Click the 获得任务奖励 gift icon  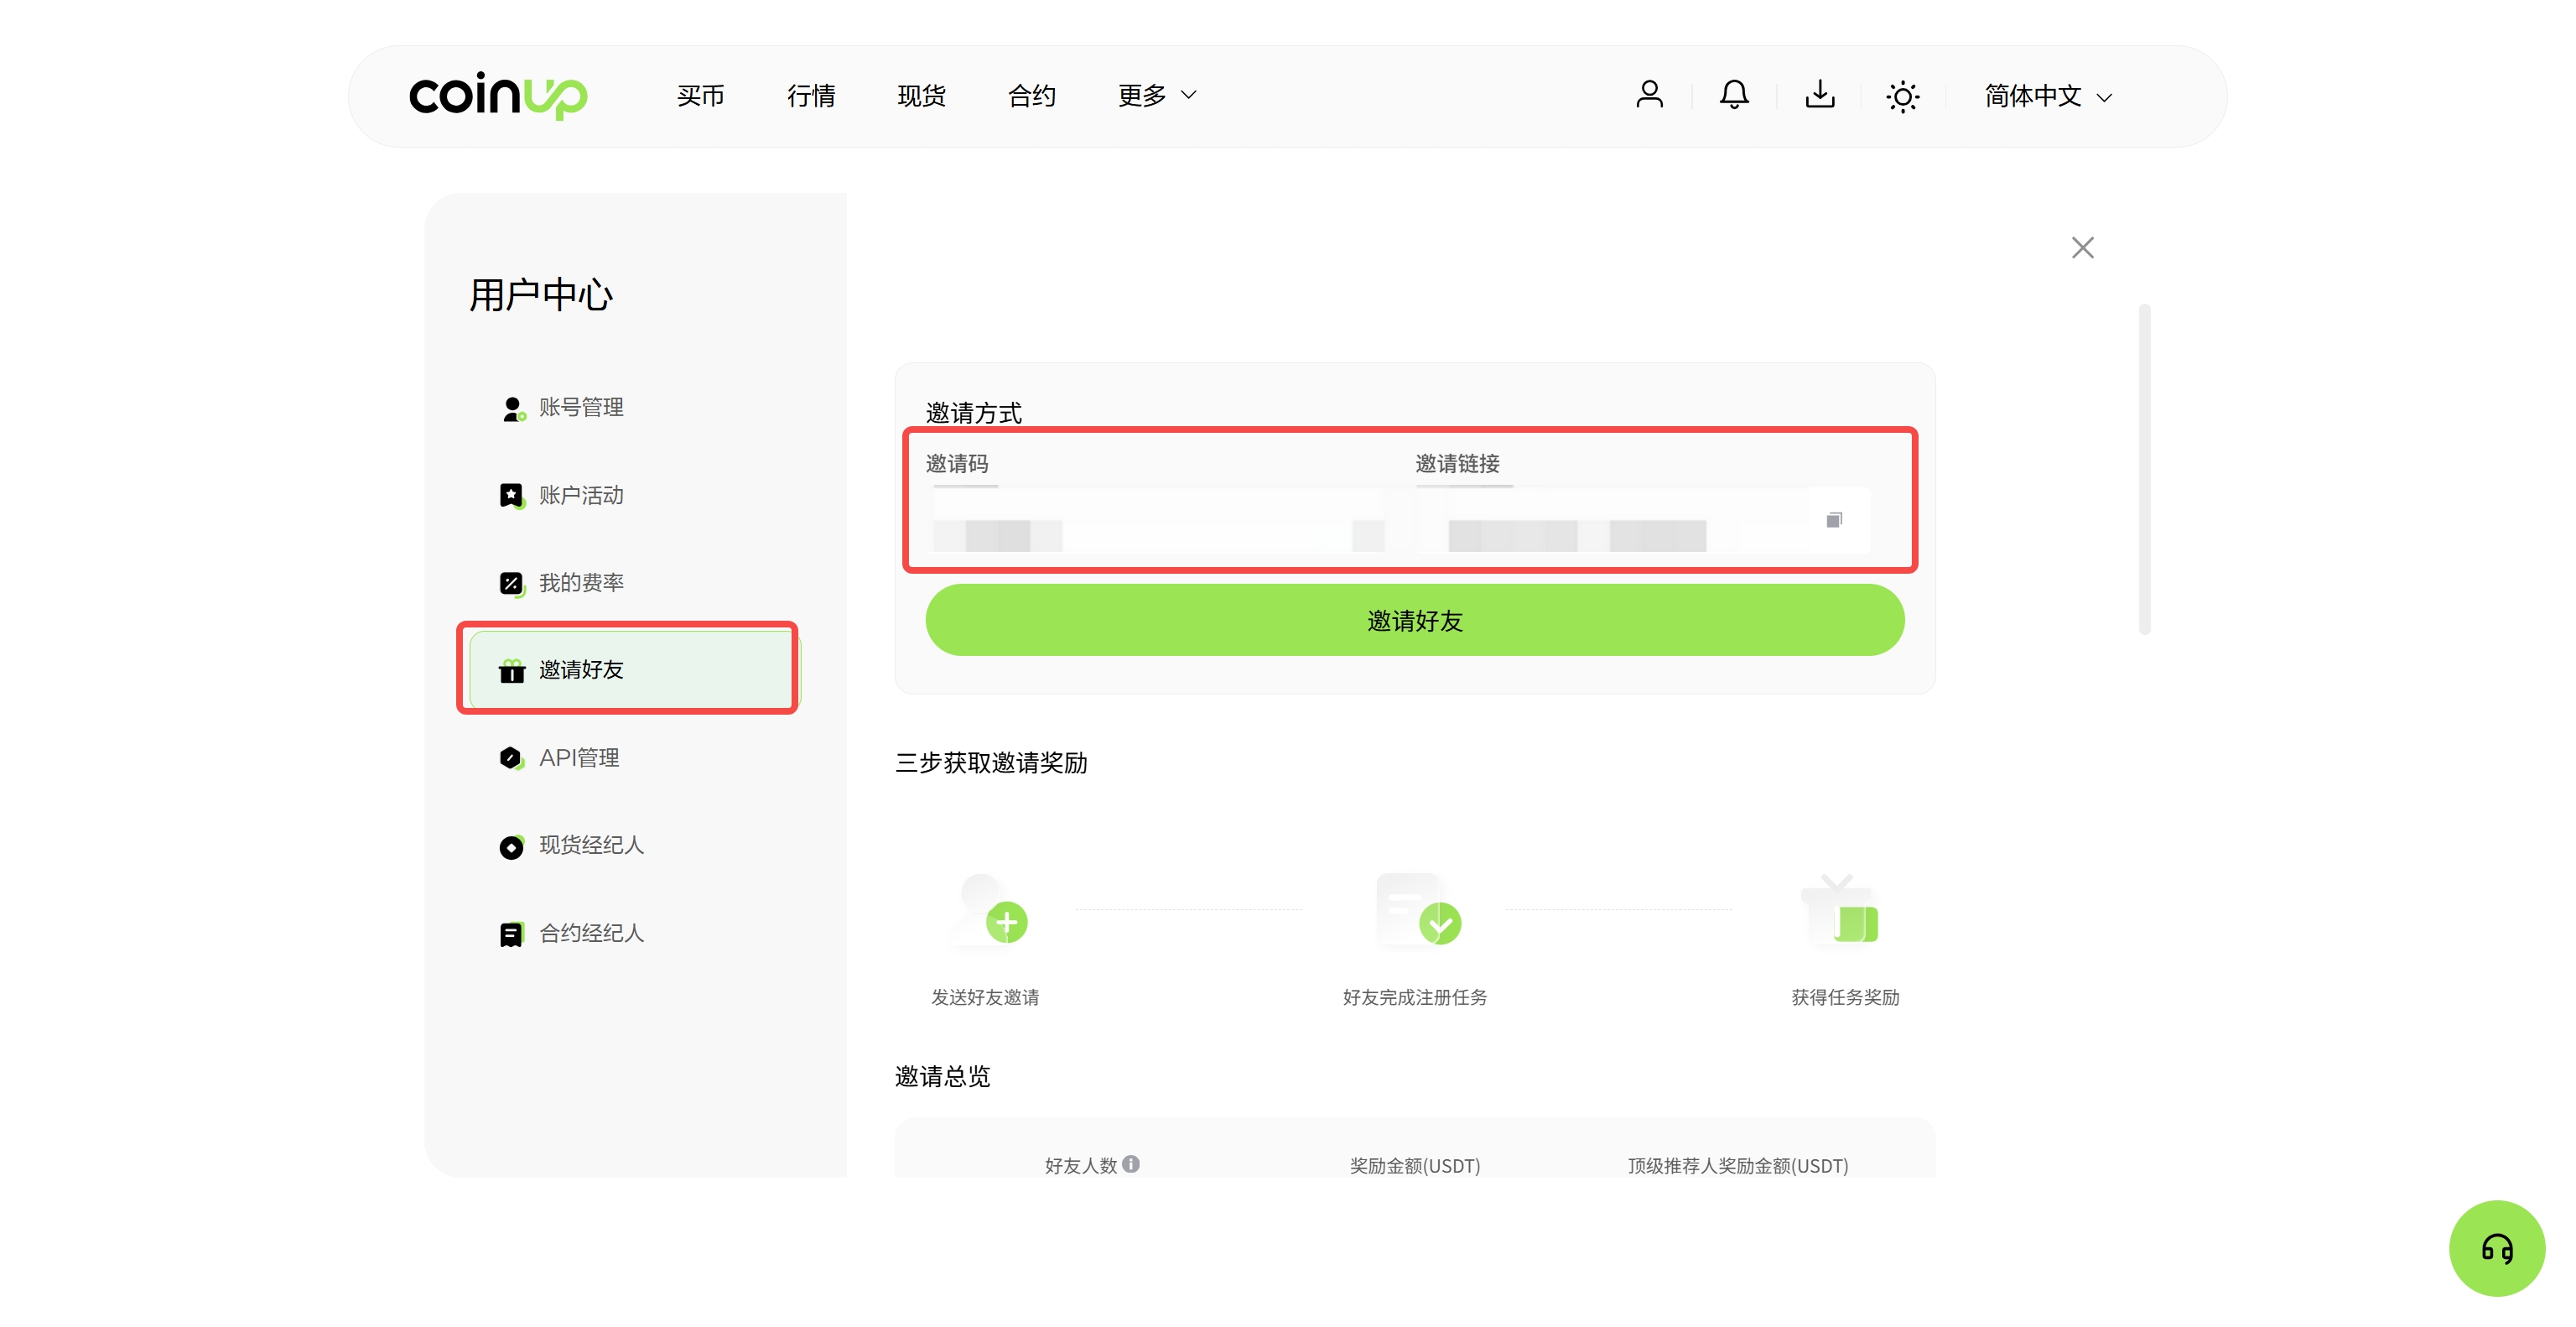[x=1840, y=910]
